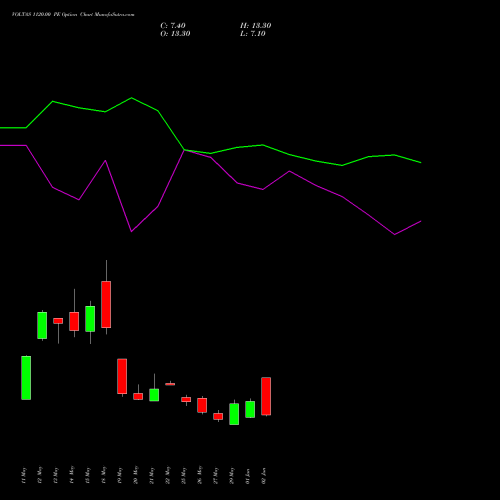The width and height of the screenshot is (500, 500).
Task: Click the close value C: 7.40
Action: 173,26
